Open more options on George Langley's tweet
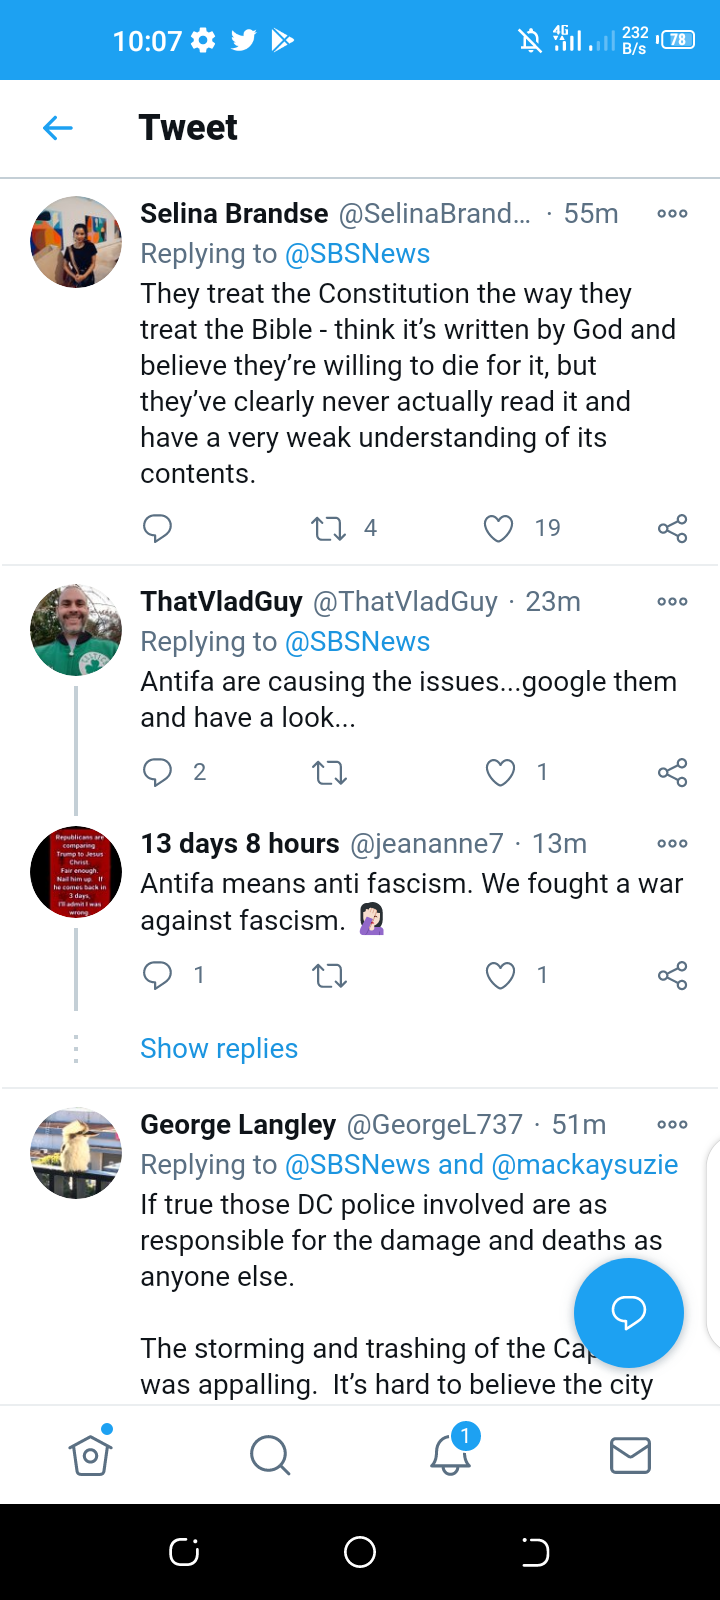Viewport: 720px width, 1600px height. [x=672, y=1125]
